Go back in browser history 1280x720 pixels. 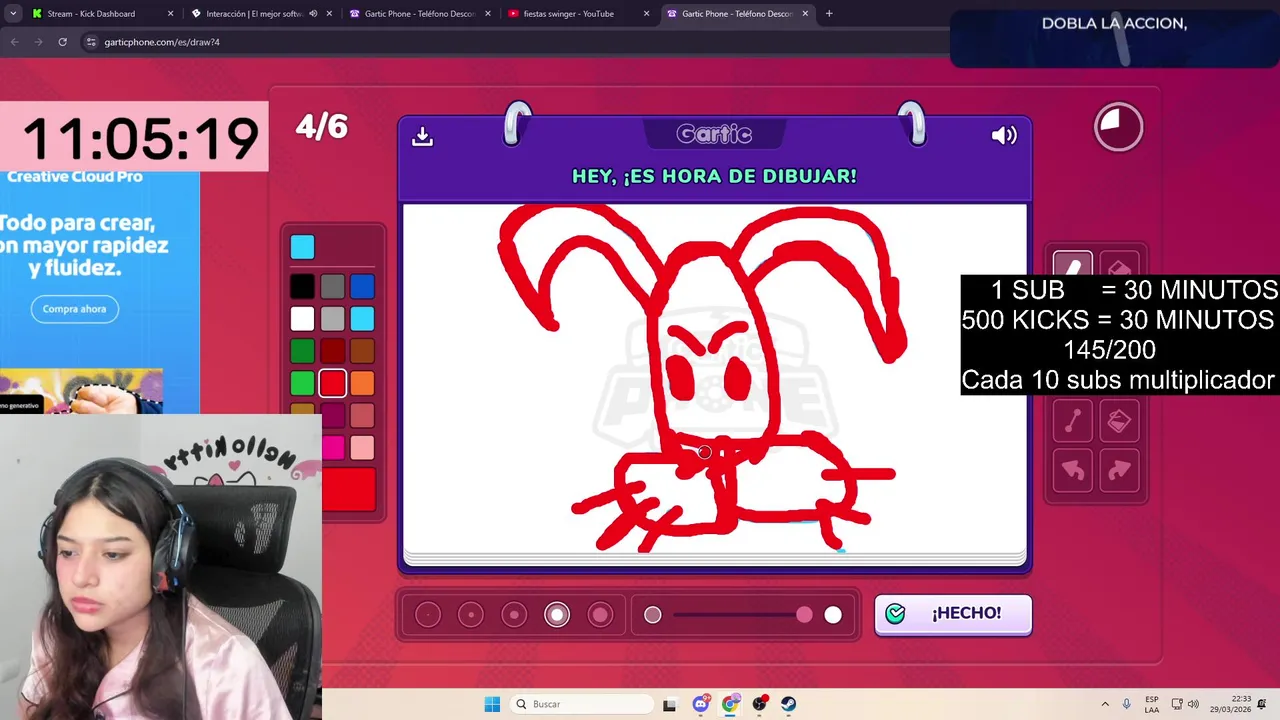coord(14,42)
